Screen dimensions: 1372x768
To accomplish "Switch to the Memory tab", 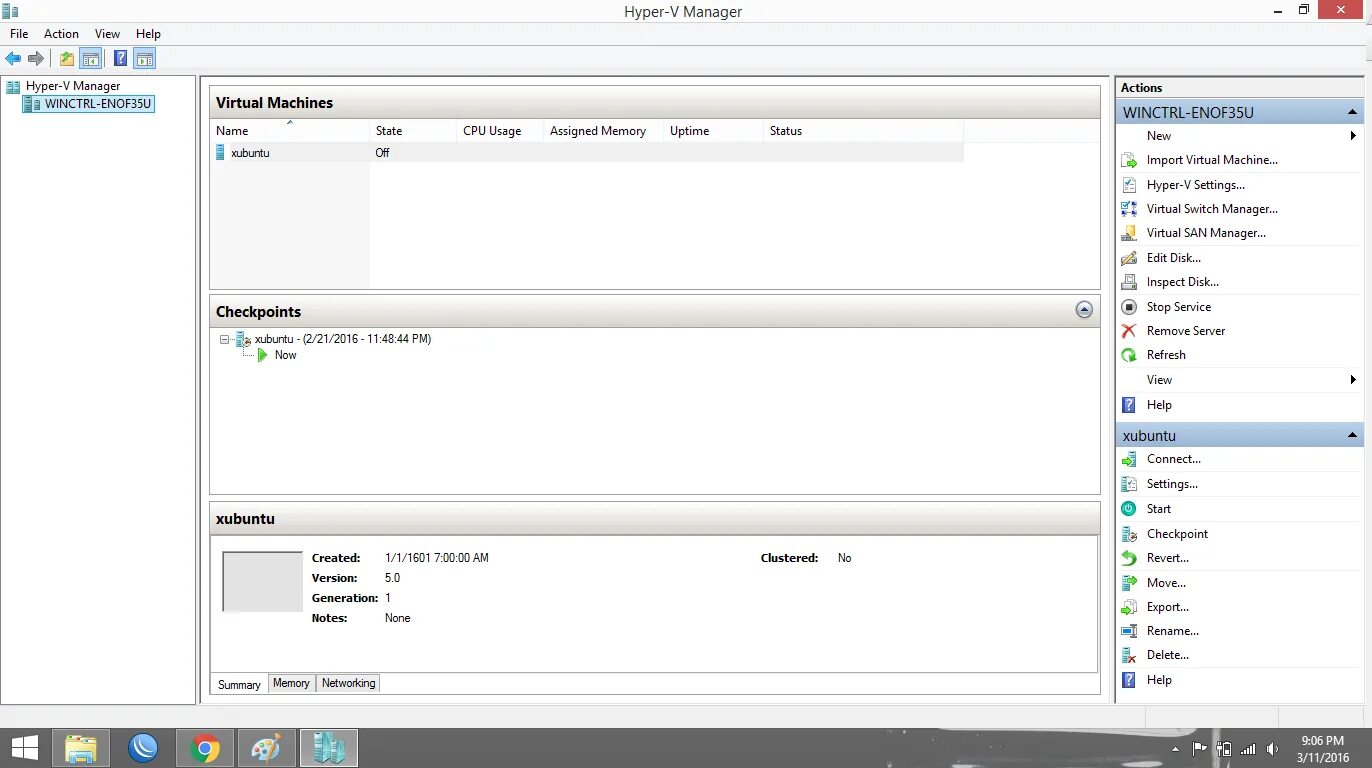I will [291, 683].
